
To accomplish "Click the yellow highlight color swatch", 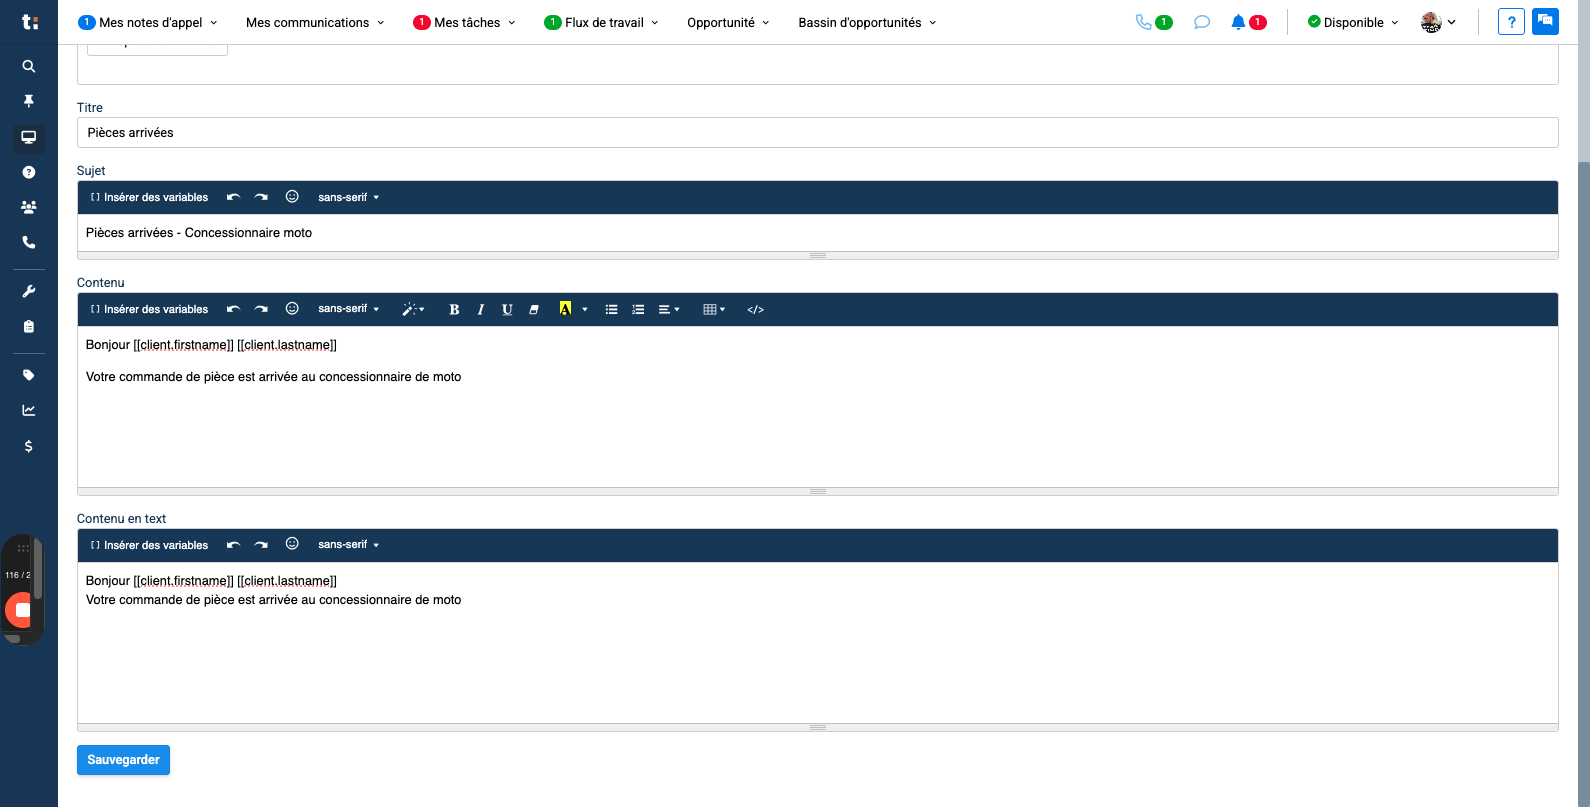I will (565, 309).
